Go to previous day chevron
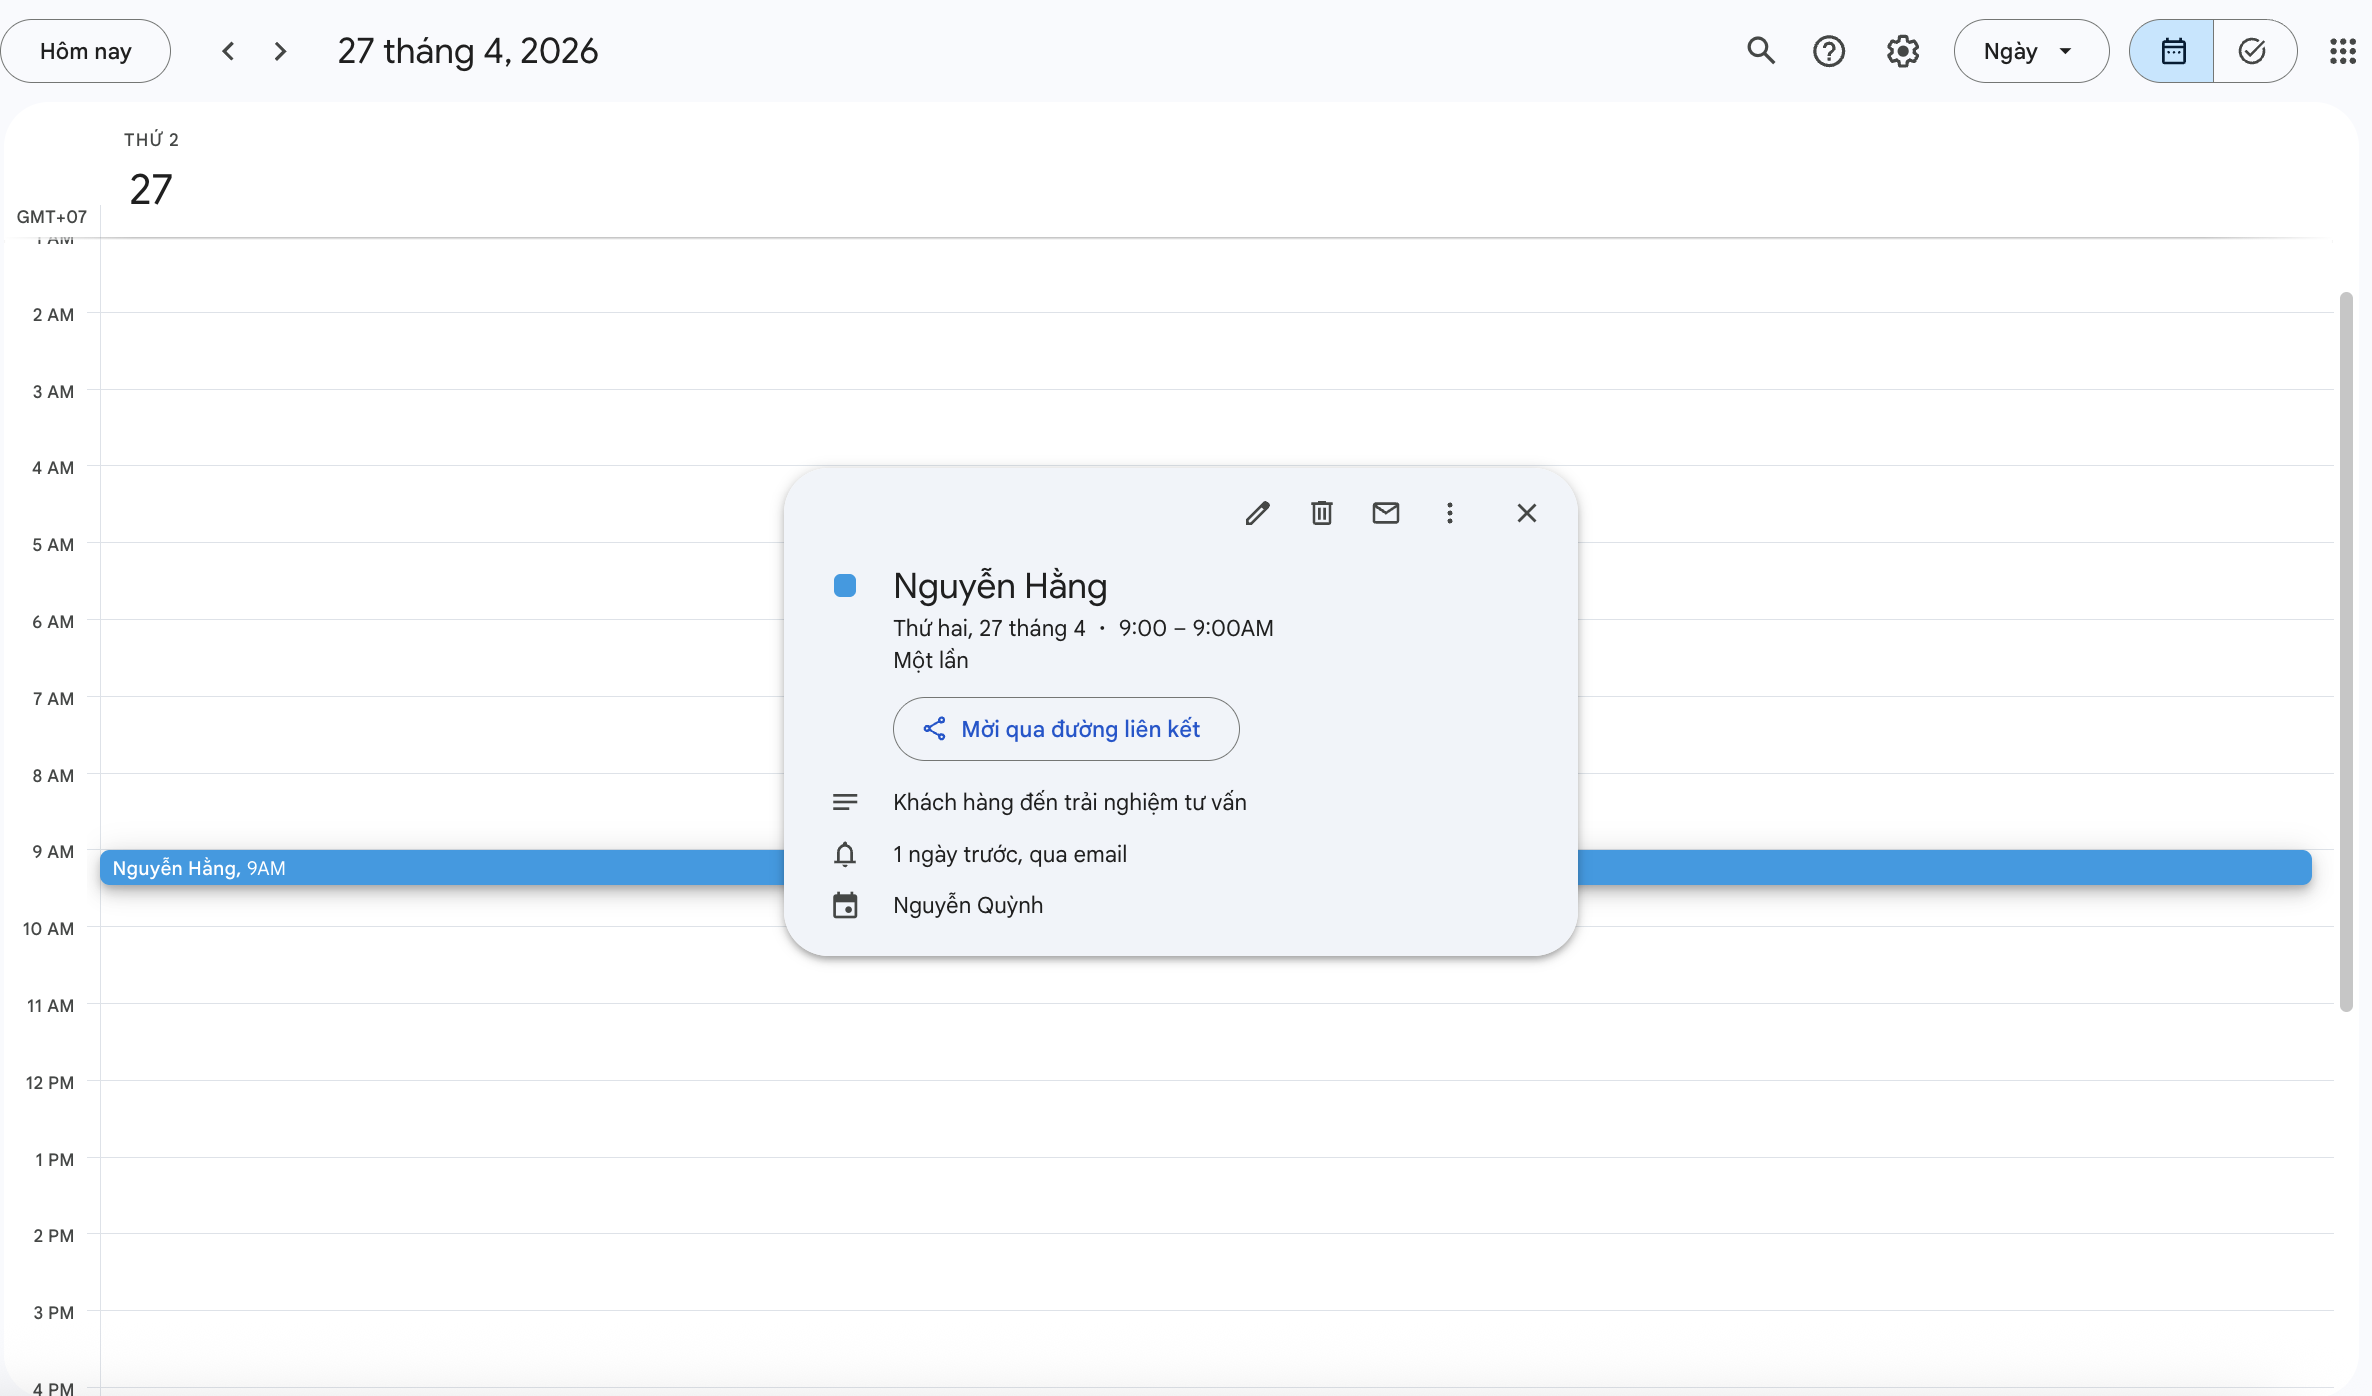 (x=228, y=51)
